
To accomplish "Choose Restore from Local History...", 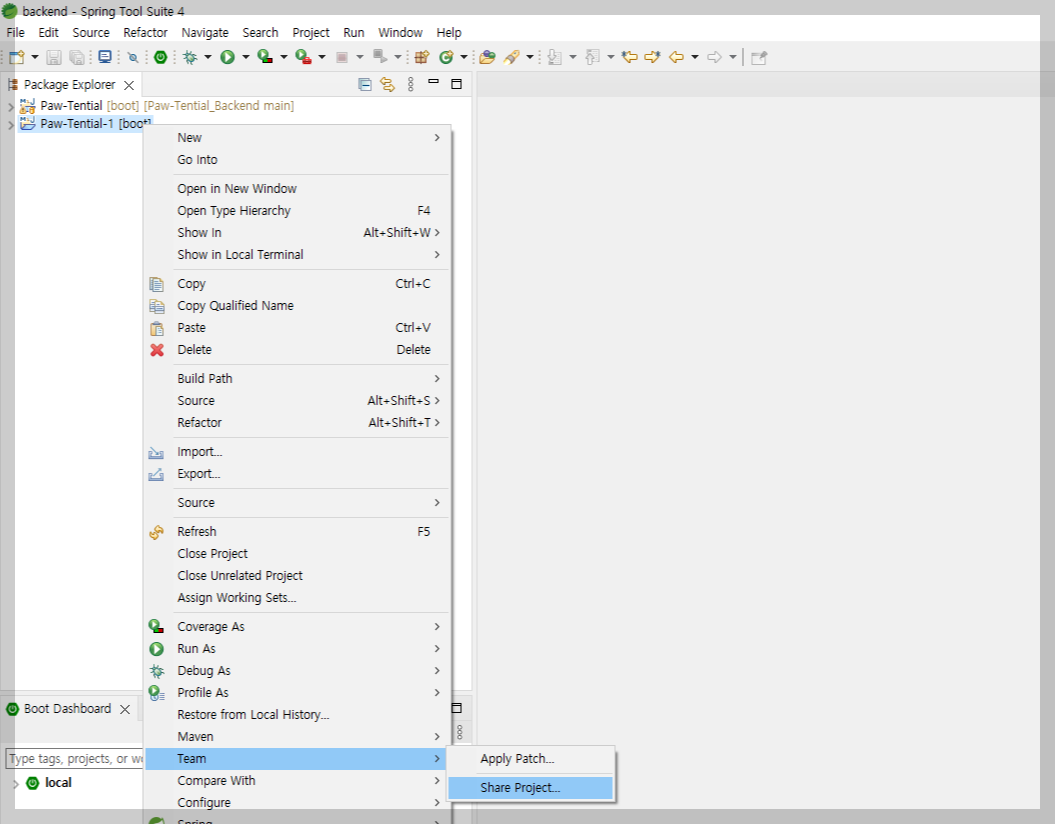I will [296, 715].
